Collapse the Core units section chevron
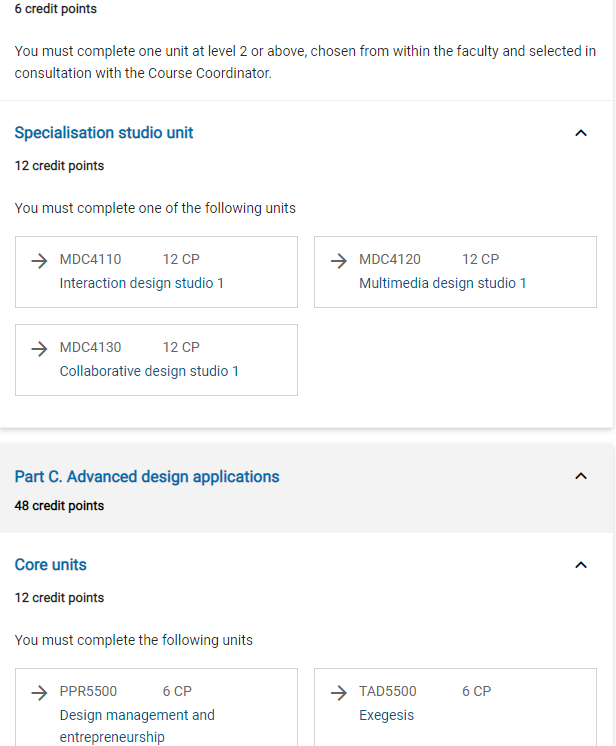Screen dimensions: 616x746 pyautogui.click(x=581, y=565)
